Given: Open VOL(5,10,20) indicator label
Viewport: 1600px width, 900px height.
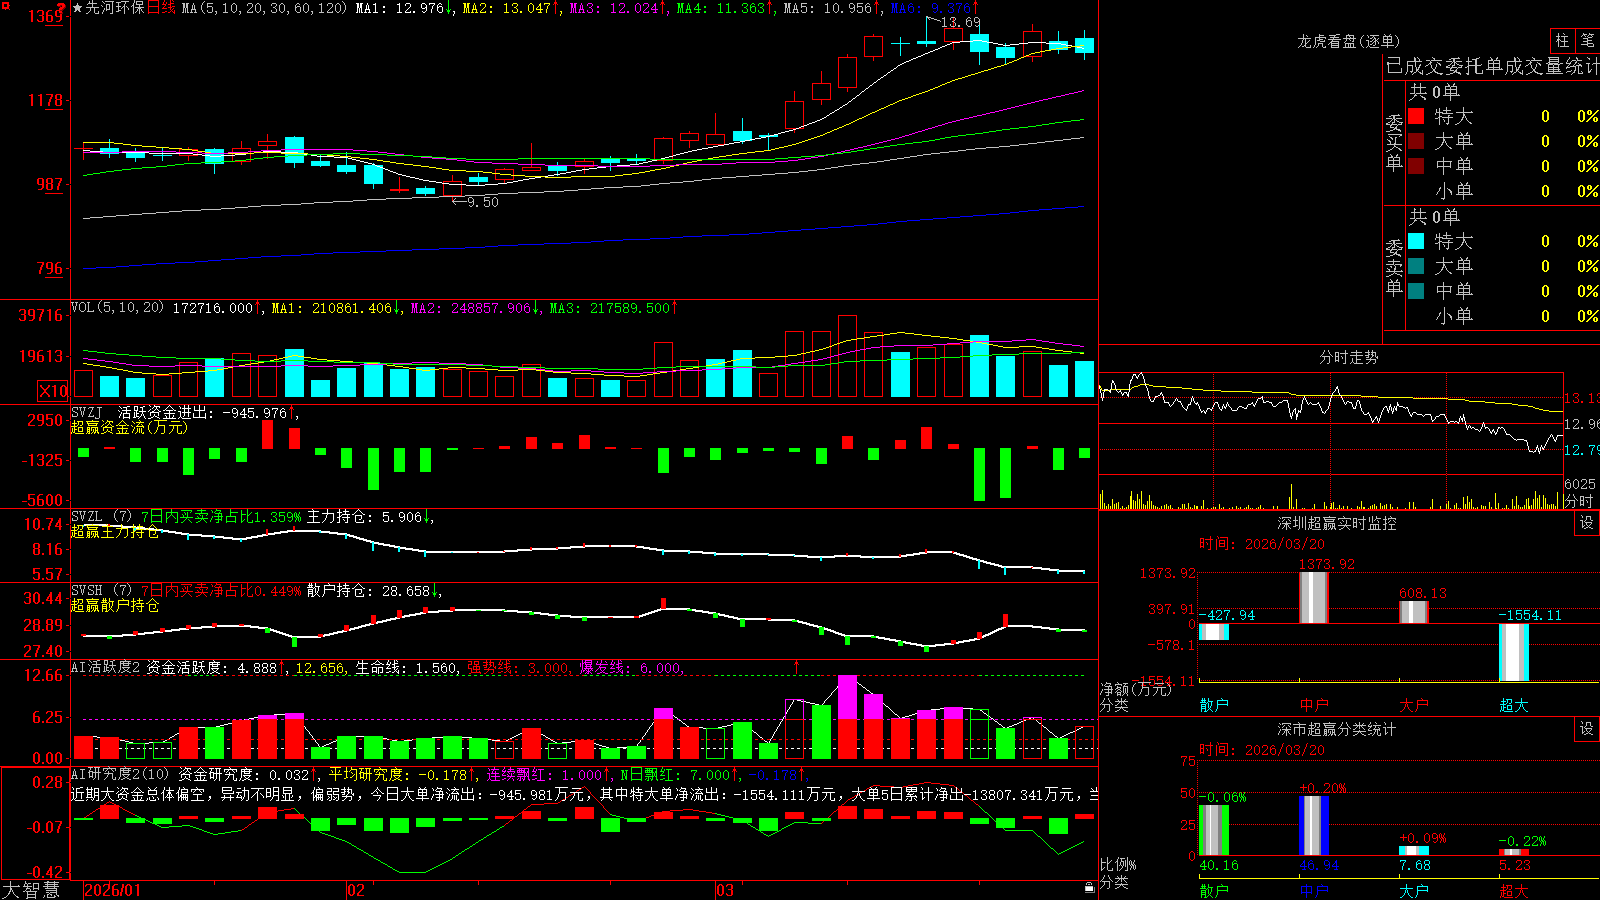Looking at the screenshot, I should coord(118,308).
